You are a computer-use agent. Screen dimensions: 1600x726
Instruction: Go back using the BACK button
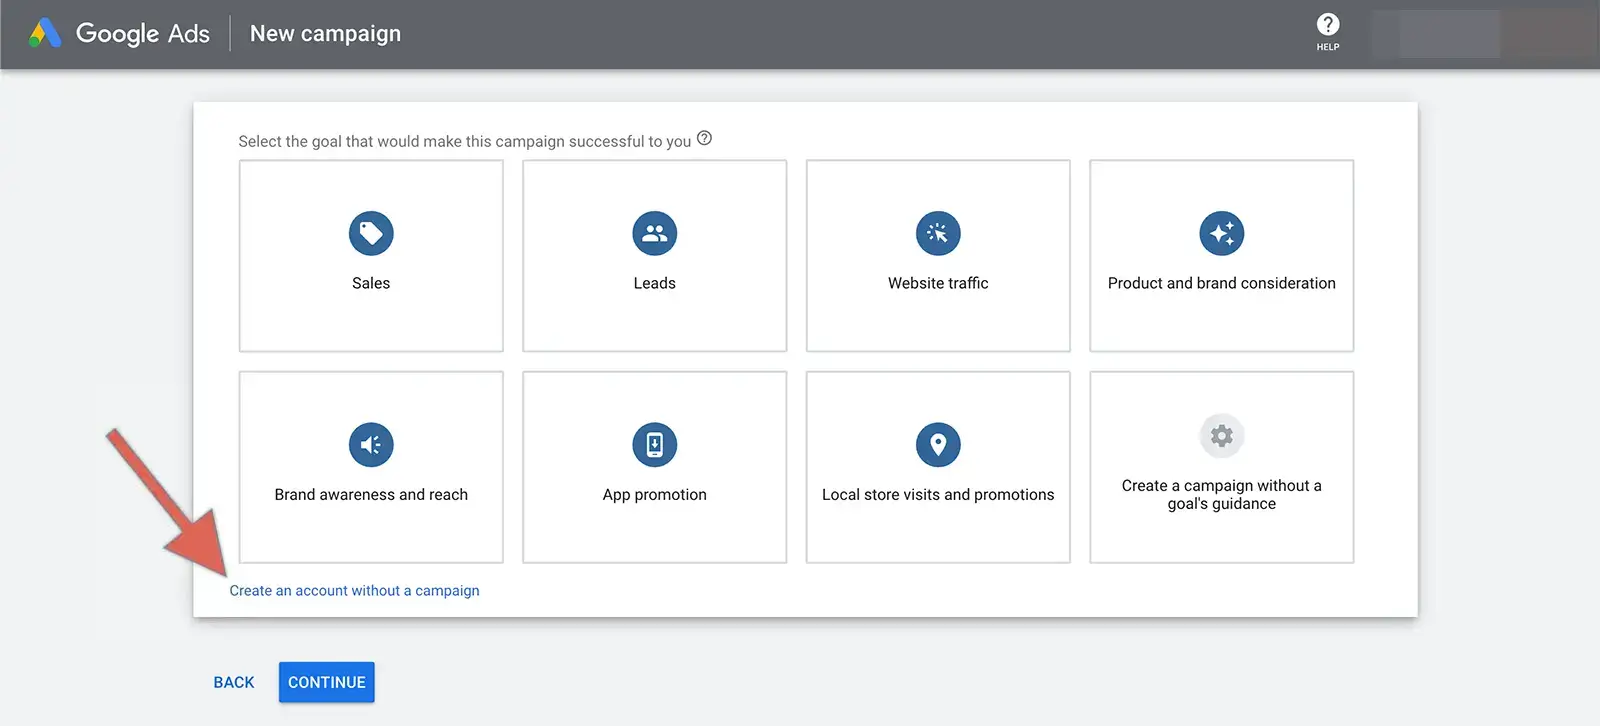tap(234, 682)
